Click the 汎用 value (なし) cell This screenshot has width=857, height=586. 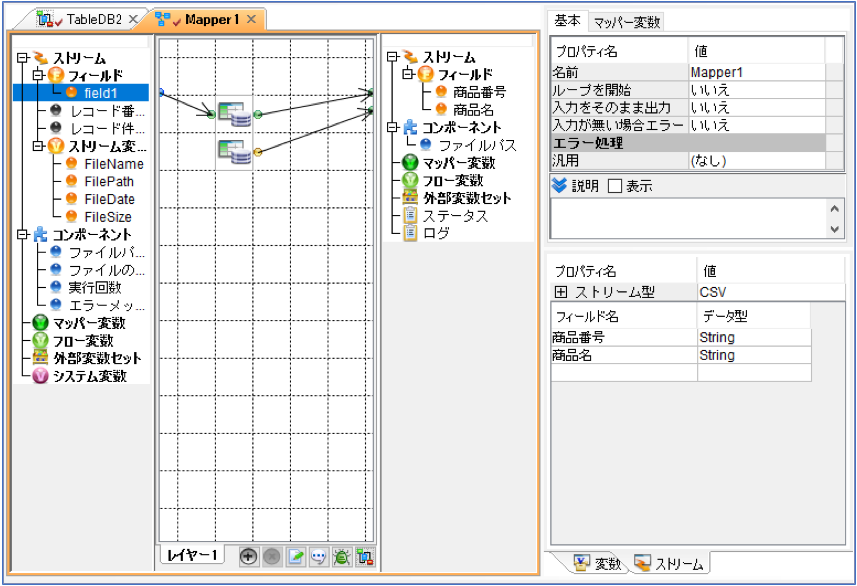pos(757,161)
